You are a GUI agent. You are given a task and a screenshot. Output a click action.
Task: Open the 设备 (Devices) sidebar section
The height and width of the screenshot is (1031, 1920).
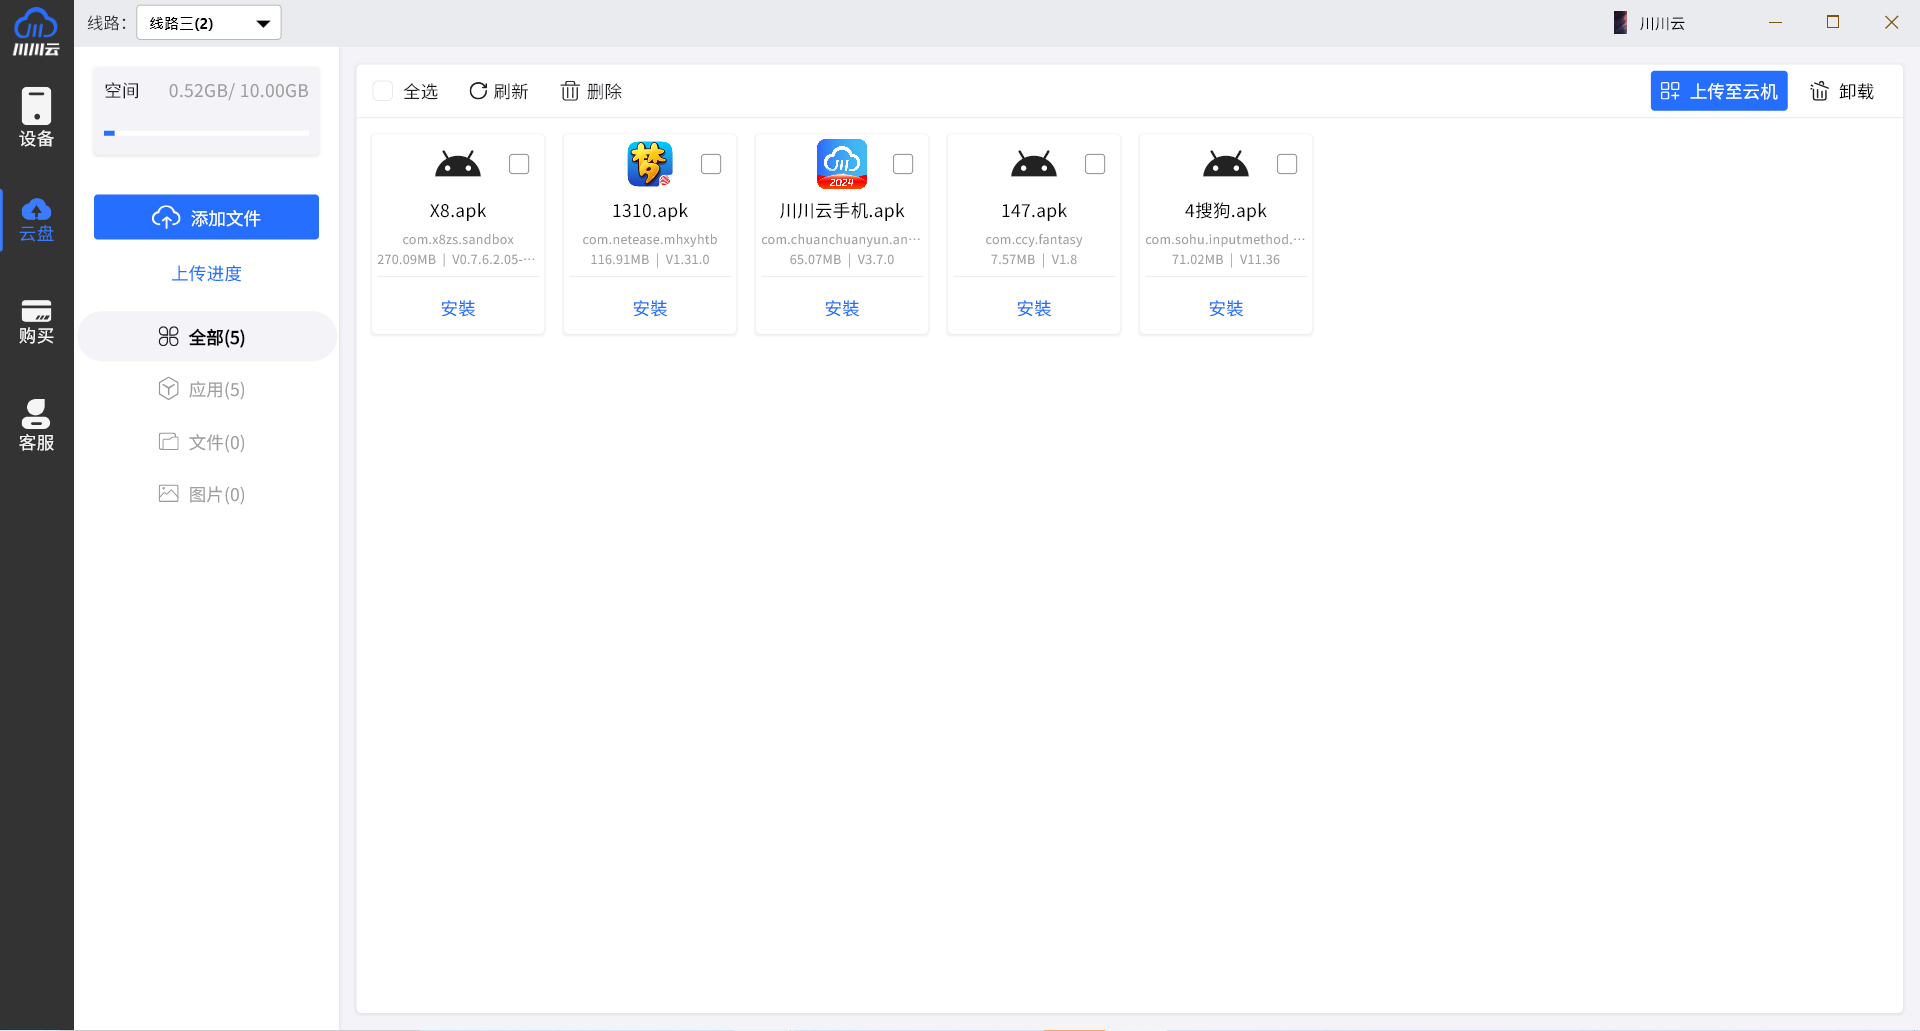[x=36, y=117]
